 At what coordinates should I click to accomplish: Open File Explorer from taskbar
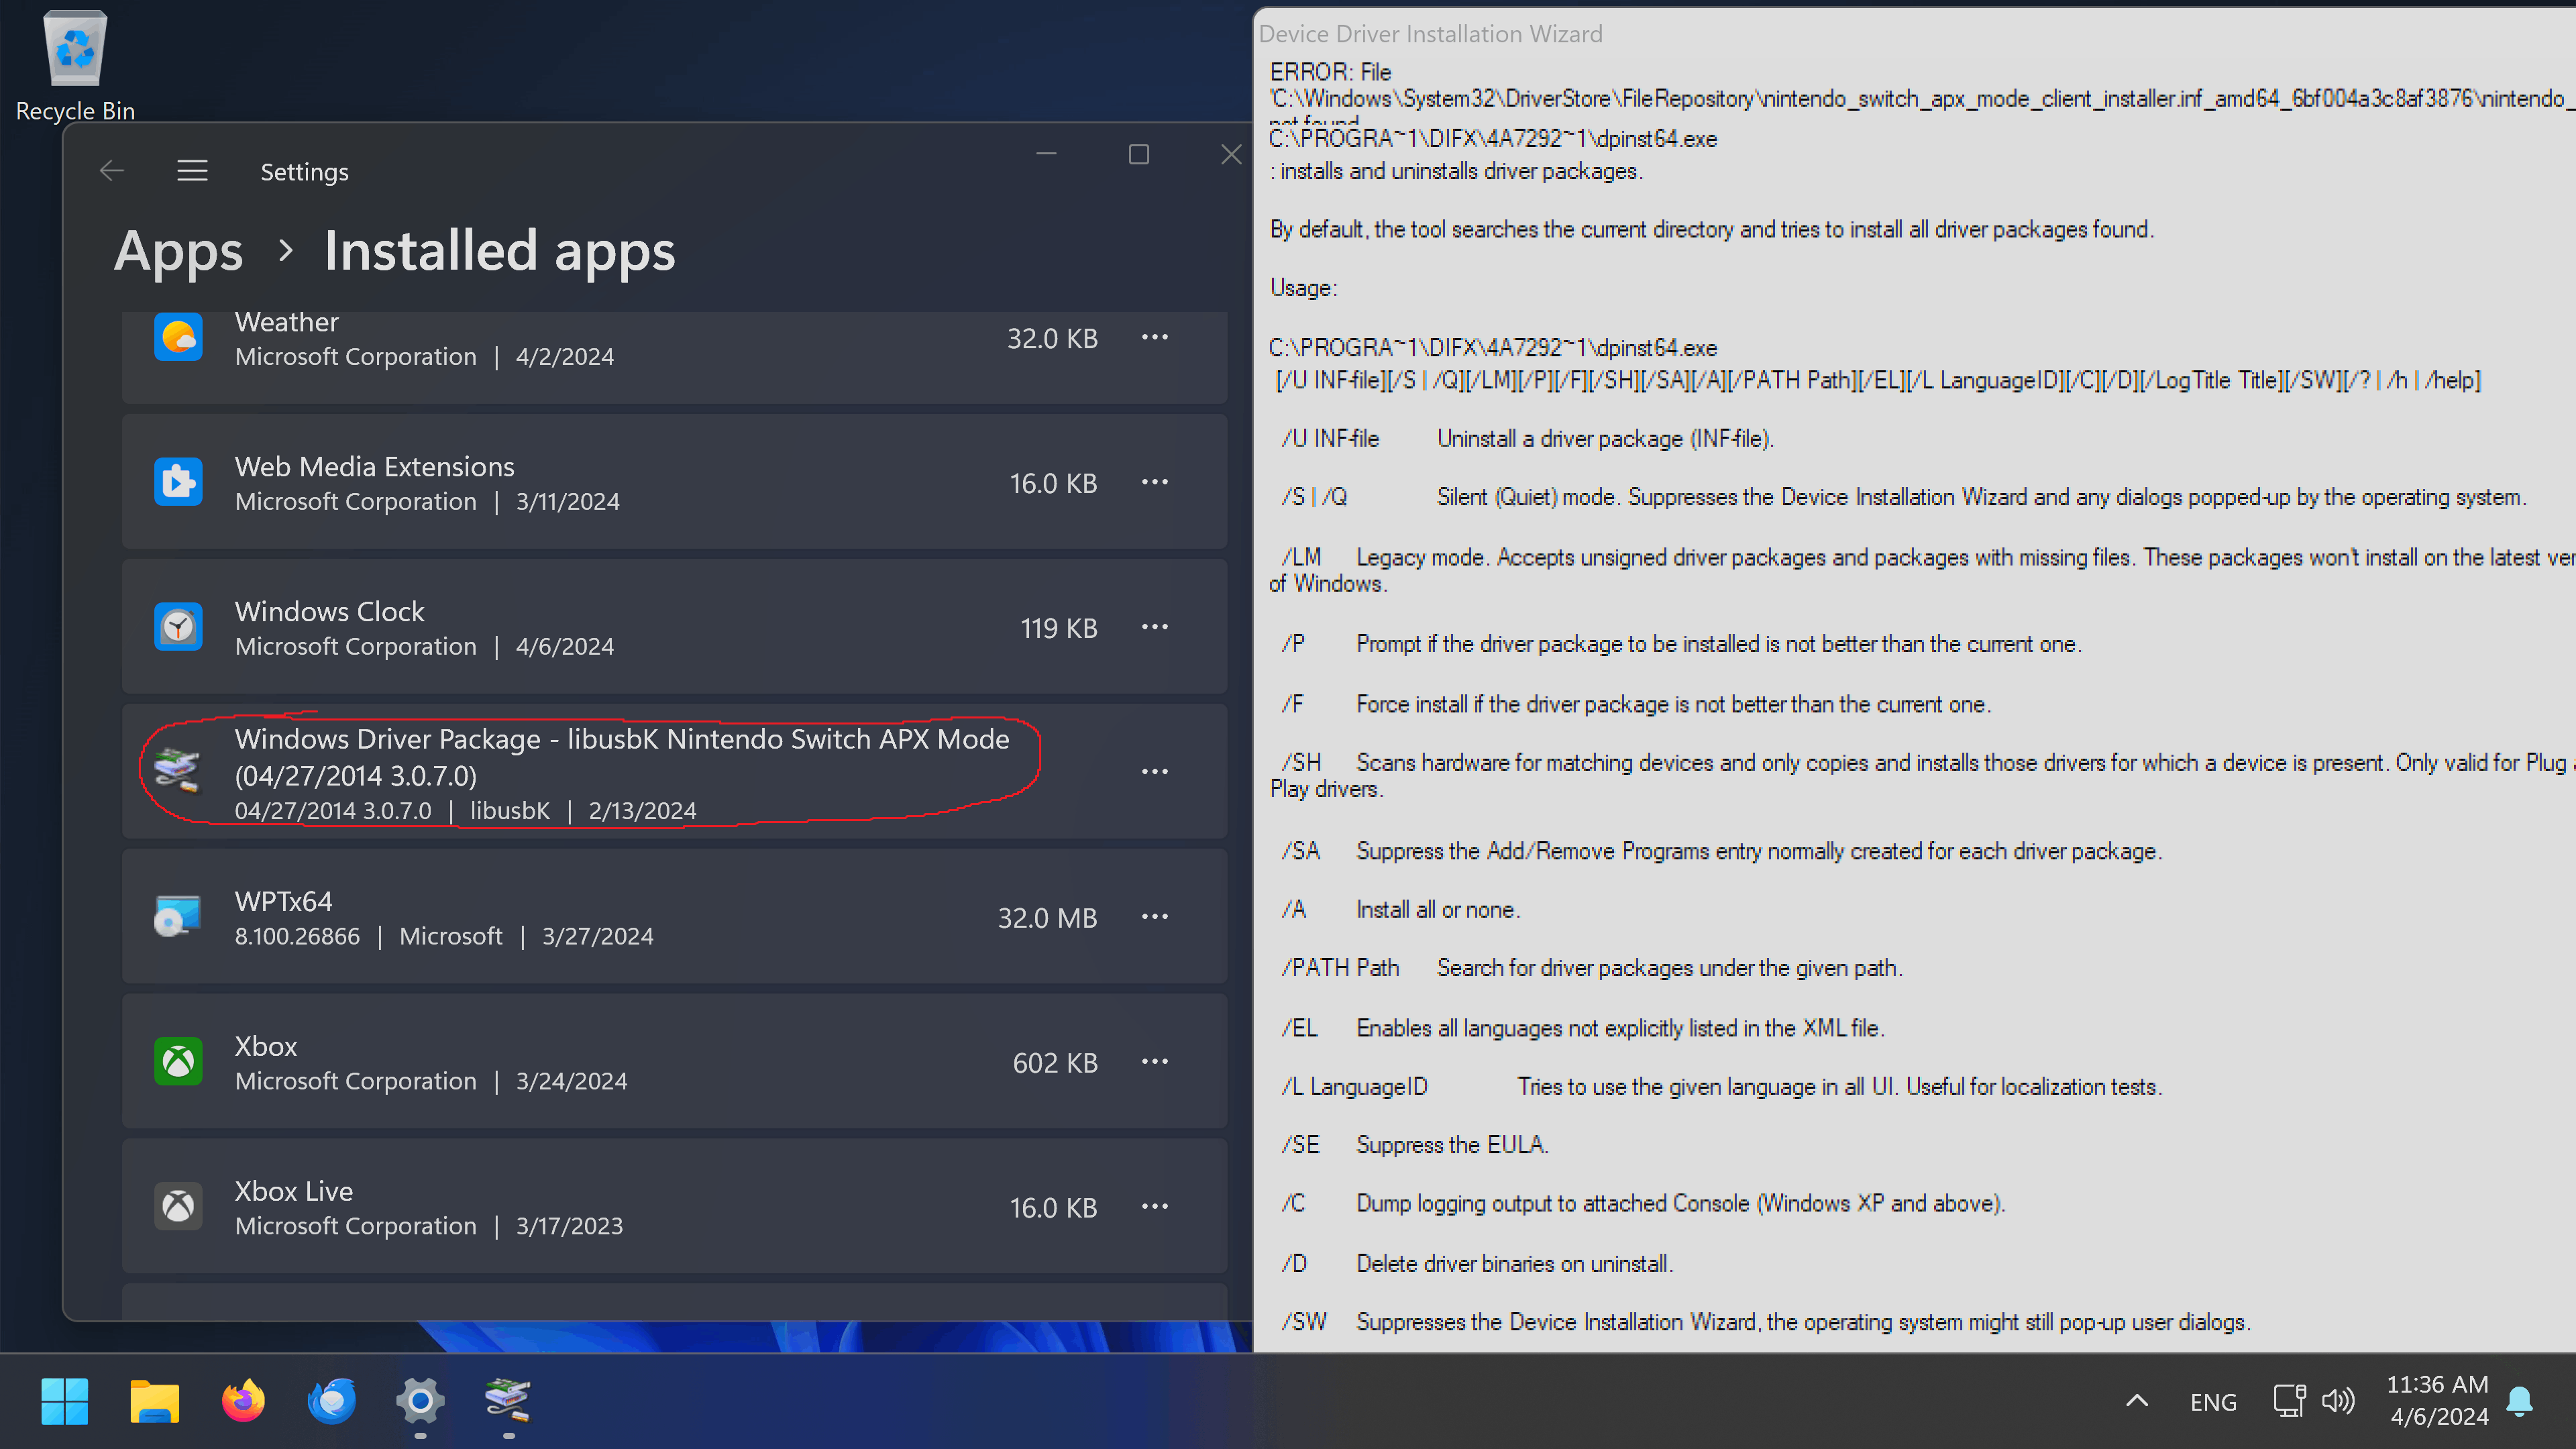154,1401
